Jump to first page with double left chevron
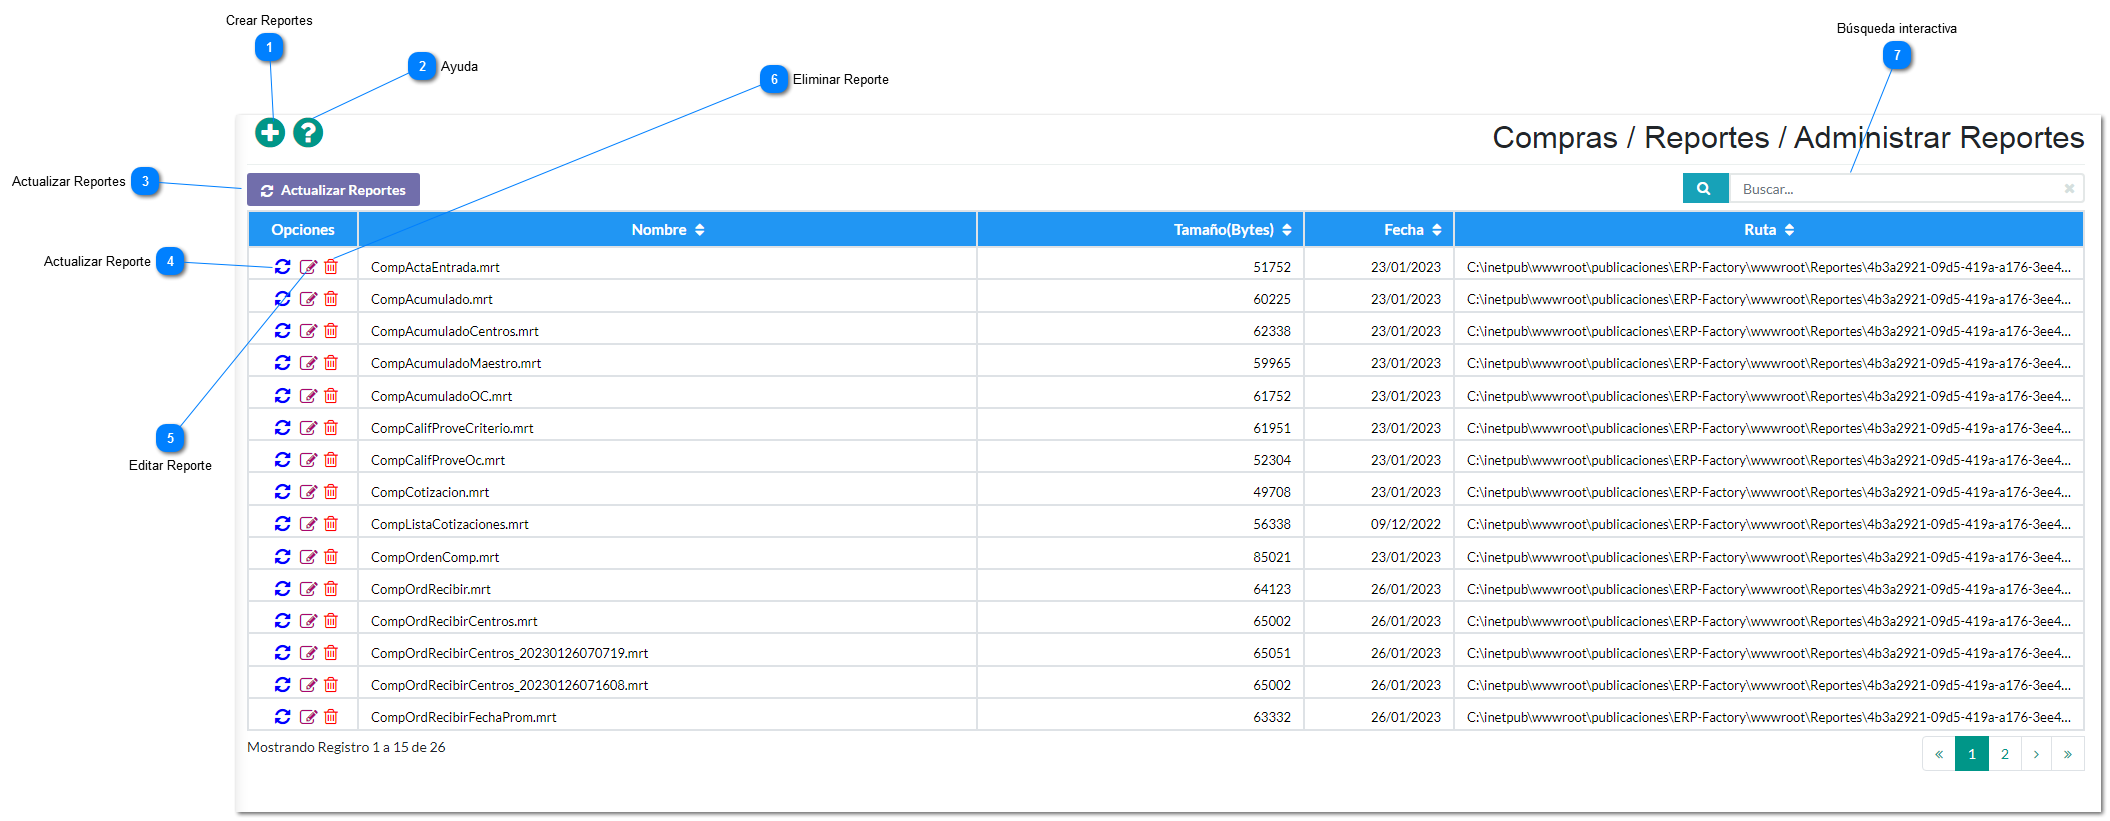 click(x=1939, y=754)
